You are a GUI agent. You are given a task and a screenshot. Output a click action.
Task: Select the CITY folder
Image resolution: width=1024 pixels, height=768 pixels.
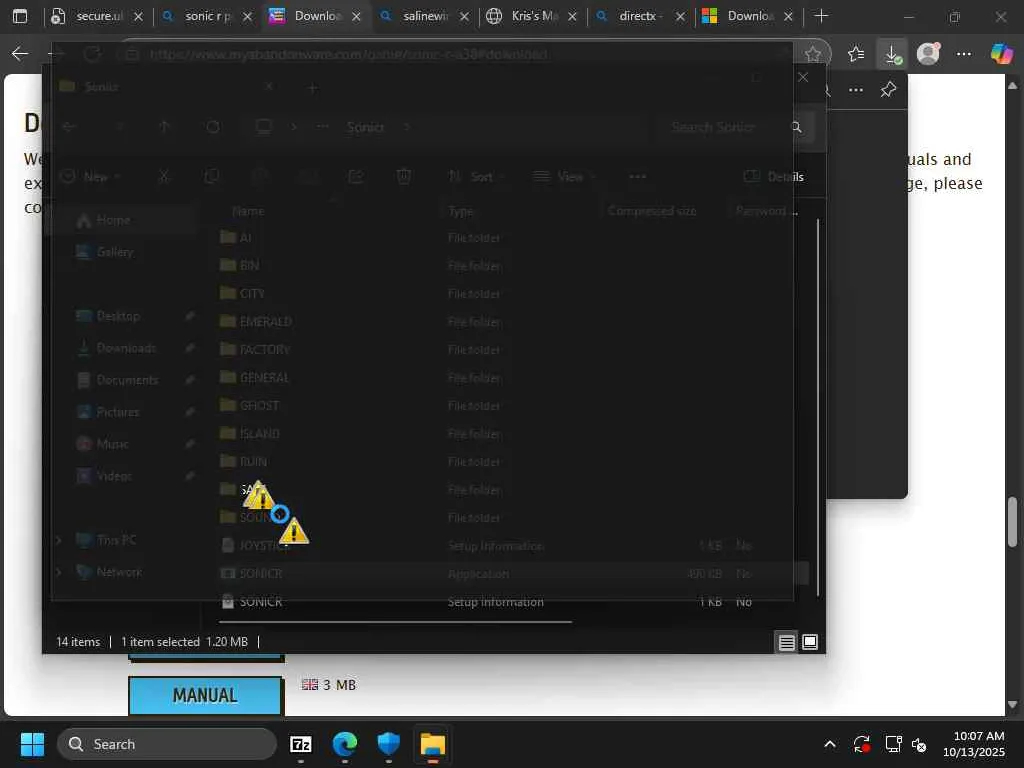tap(252, 294)
